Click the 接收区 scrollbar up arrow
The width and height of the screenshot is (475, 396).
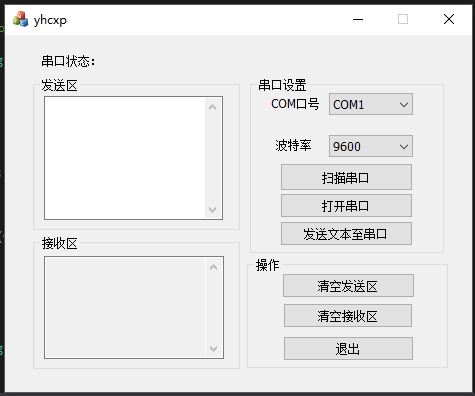click(214, 267)
